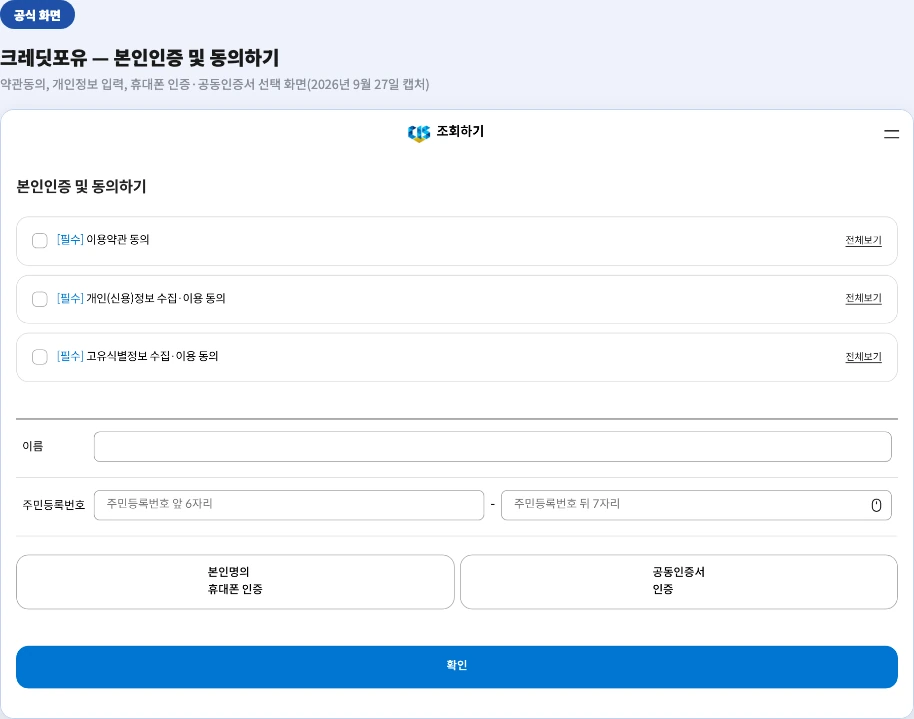The height and width of the screenshot is (719, 914).
Task: Click the blue 확인 button
Action: click(456, 667)
